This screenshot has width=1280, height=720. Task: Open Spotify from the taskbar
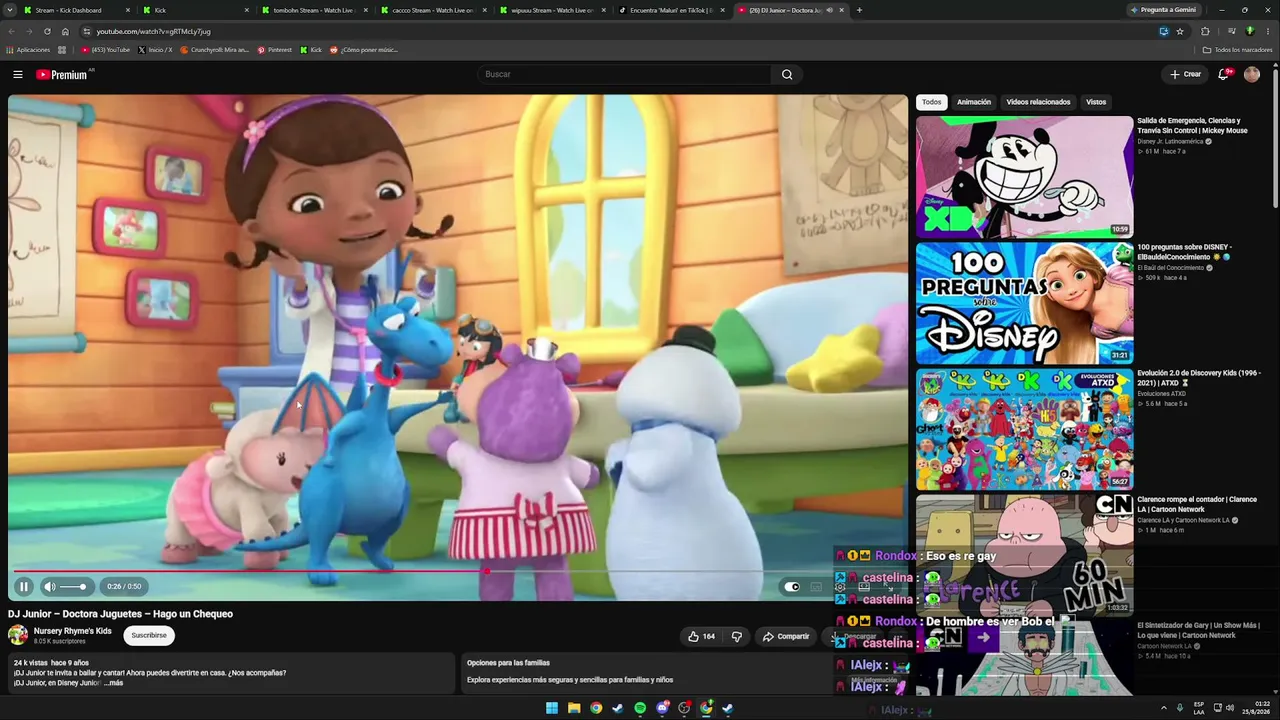click(x=640, y=708)
